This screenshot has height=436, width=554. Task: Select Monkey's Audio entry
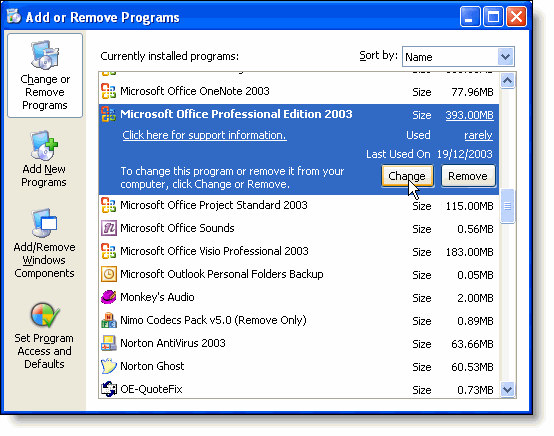tap(299, 297)
